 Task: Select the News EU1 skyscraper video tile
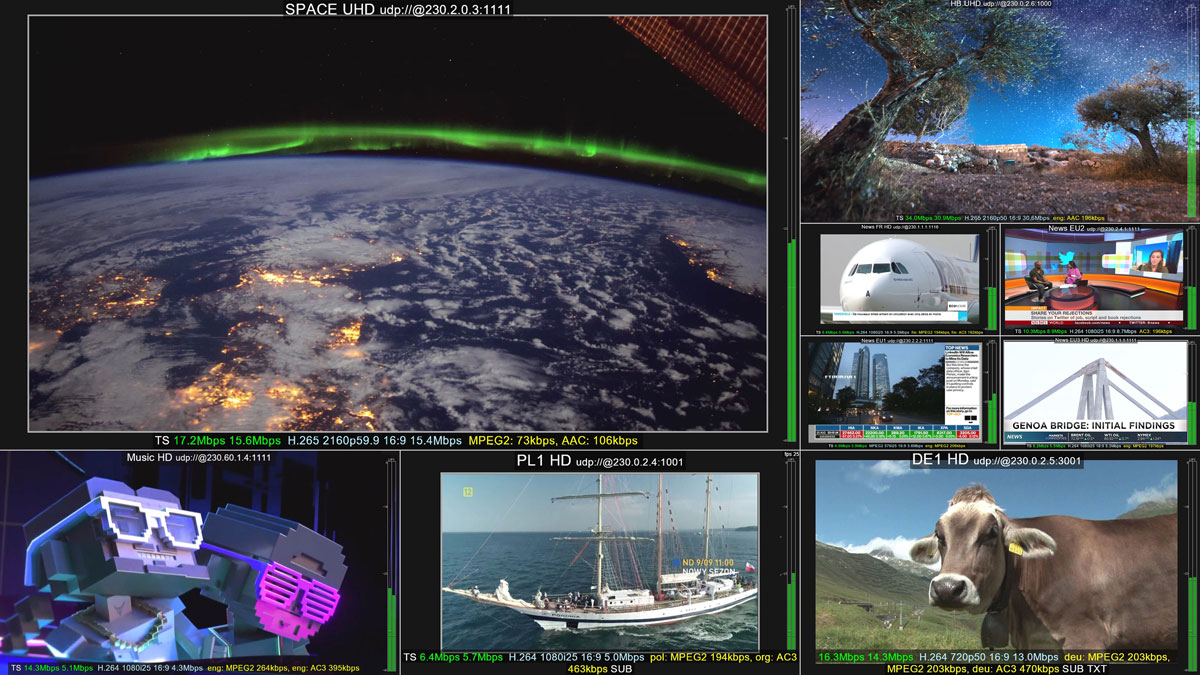(895, 394)
